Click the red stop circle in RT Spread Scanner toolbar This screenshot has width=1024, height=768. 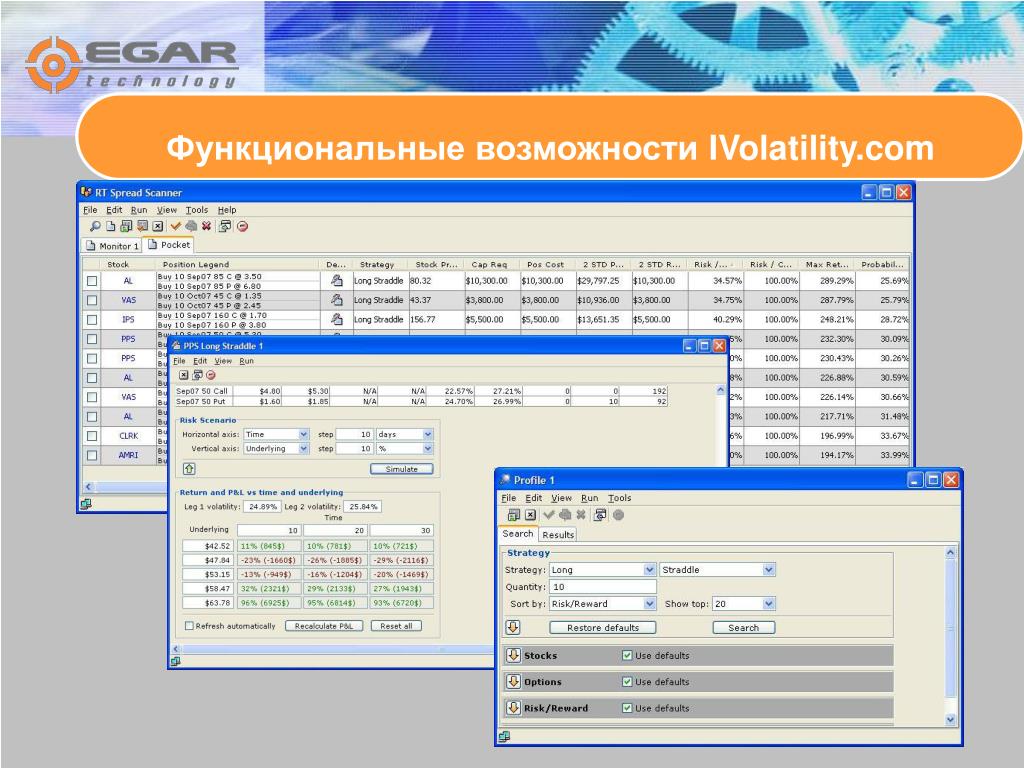point(242,227)
